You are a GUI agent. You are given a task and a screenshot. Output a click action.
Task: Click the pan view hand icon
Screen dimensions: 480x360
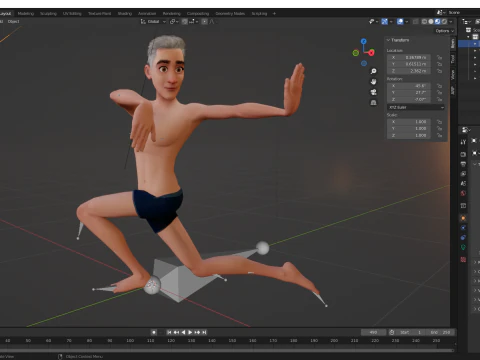[374, 82]
